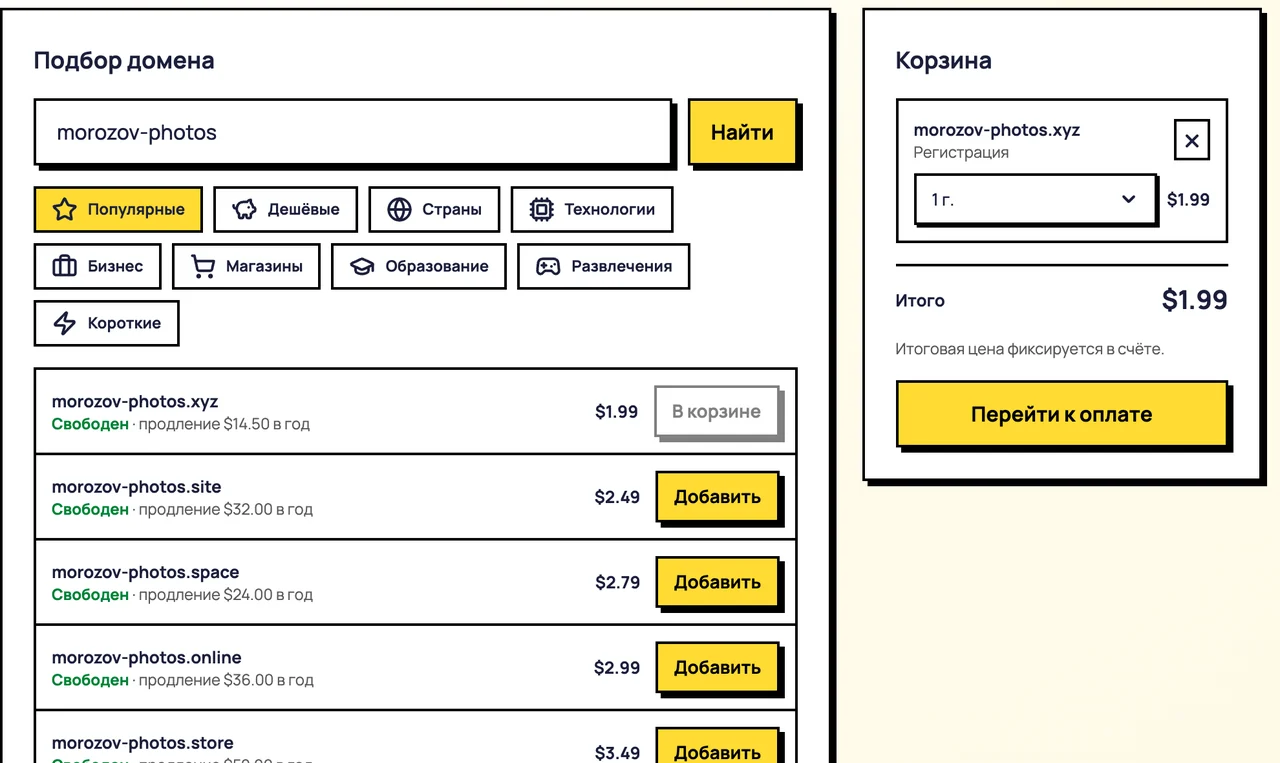
Task: Click the morozov-photos.xyz result name
Action: click(x=135, y=402)
